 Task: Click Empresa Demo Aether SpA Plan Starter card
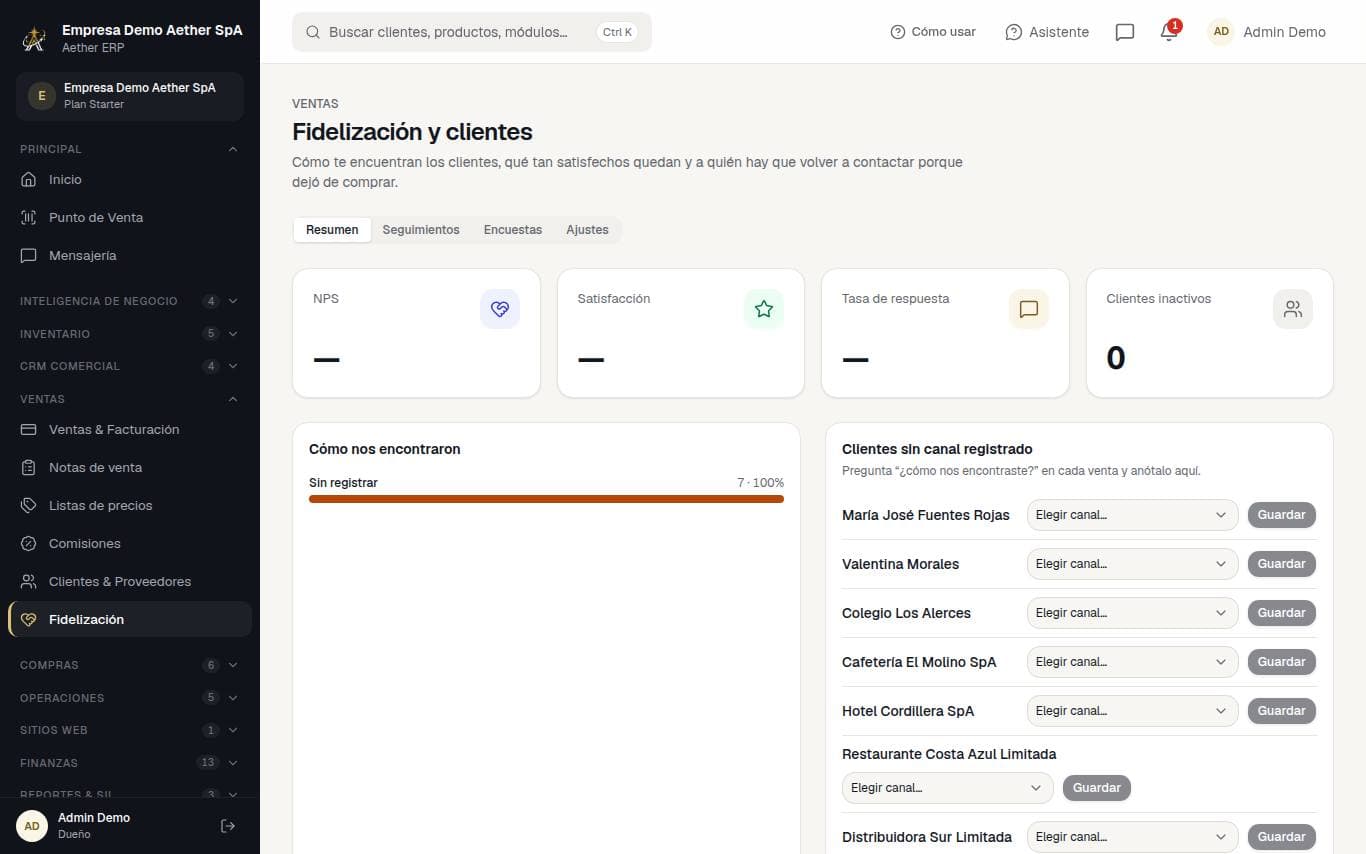coord(130,96)
